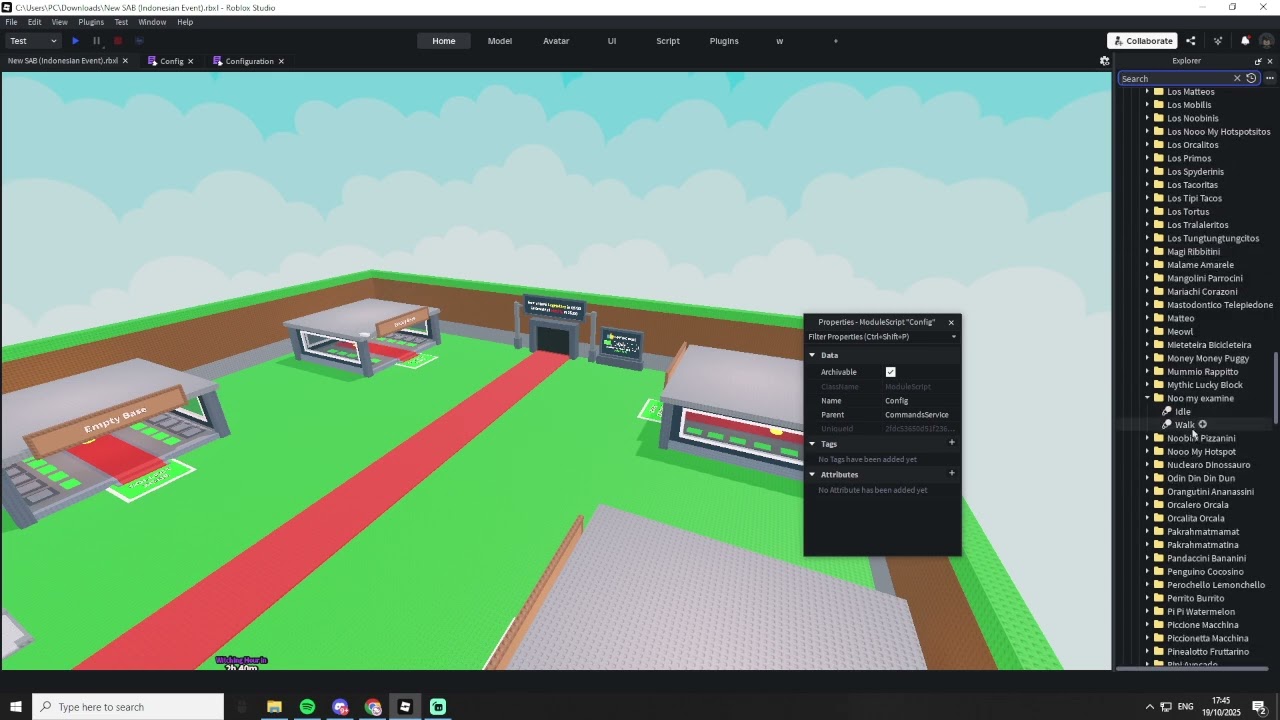This screenshot has height=720, width=1280.
Task: Collapse the Noo my examine folder
Action: (1147, 398)
